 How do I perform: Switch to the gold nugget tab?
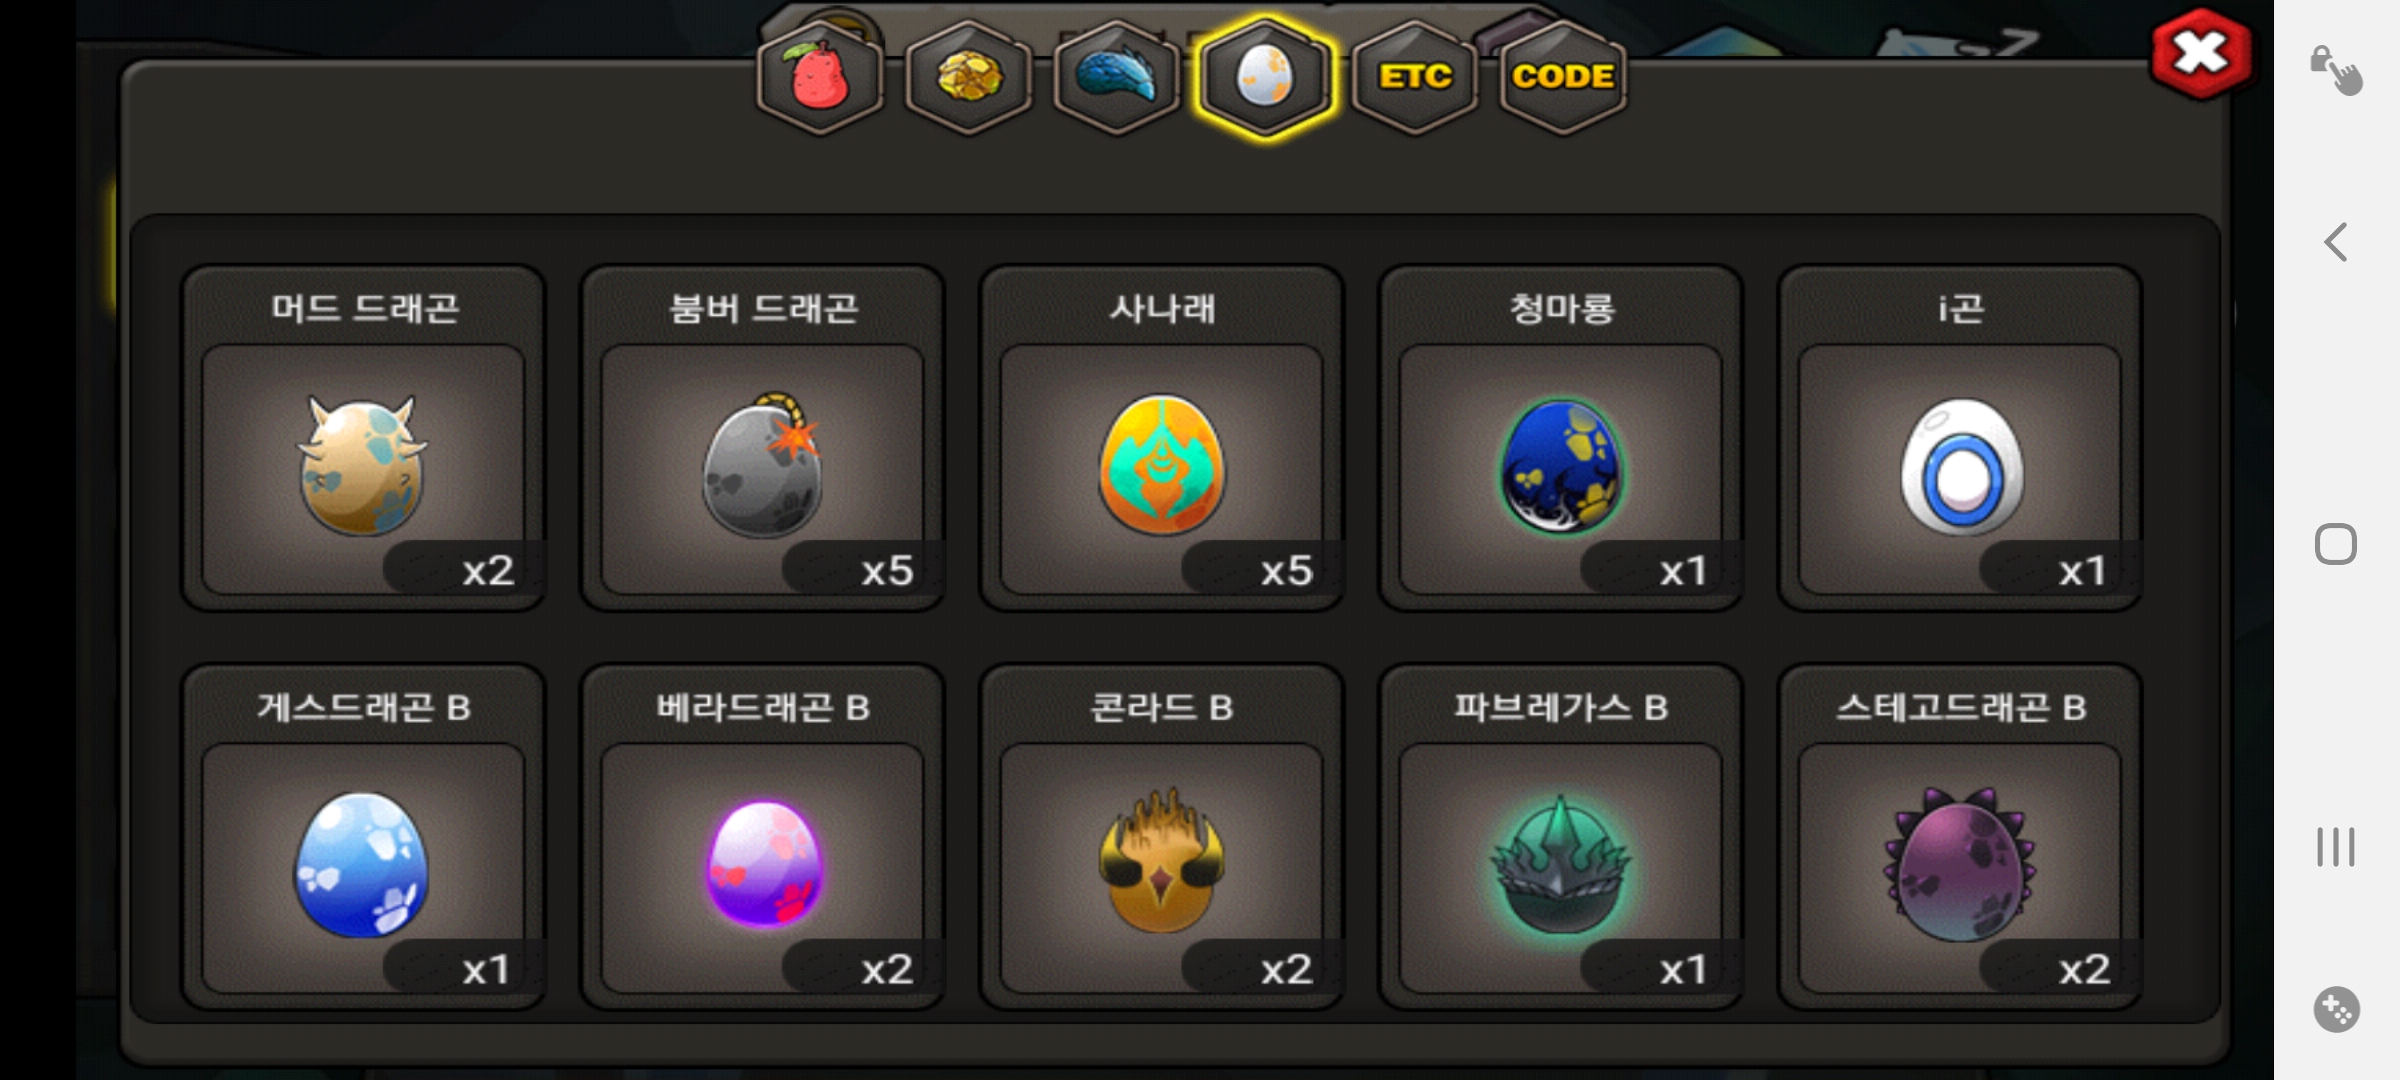[968, 77]
